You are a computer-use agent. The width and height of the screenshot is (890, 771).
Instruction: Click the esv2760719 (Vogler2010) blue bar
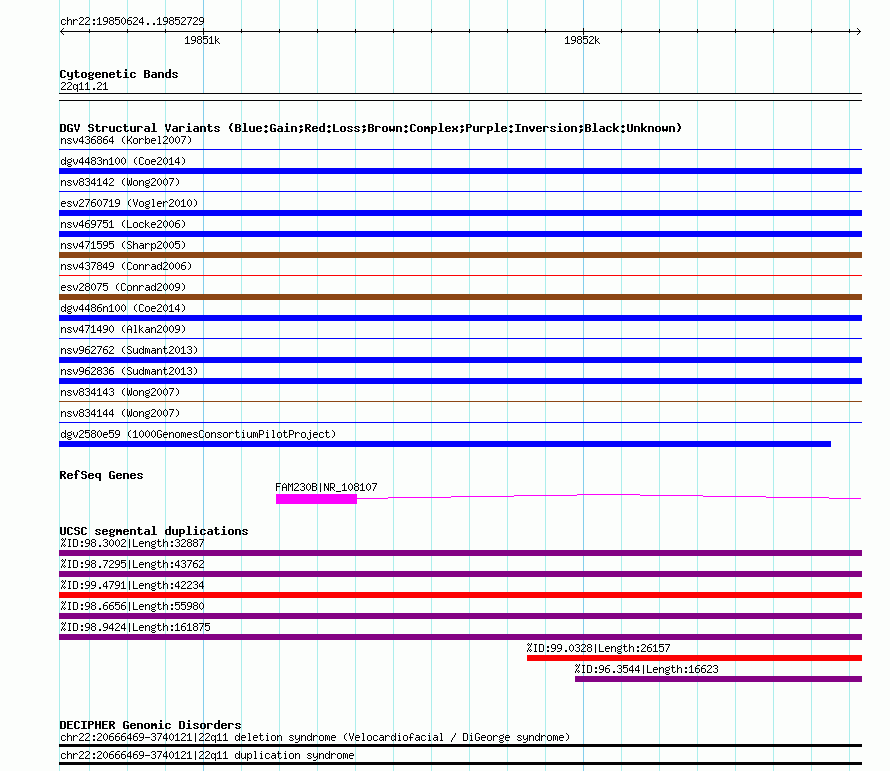460,213
